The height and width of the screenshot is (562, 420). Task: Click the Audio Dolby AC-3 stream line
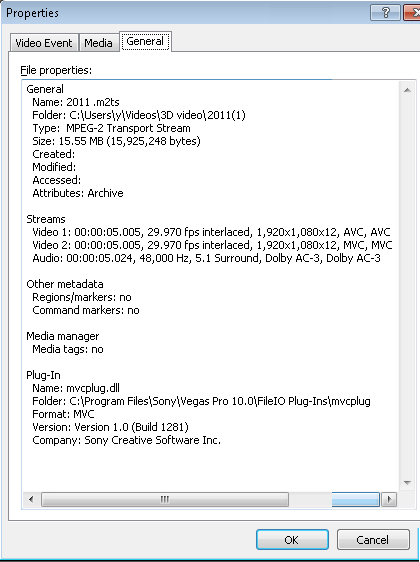point(206,258)
